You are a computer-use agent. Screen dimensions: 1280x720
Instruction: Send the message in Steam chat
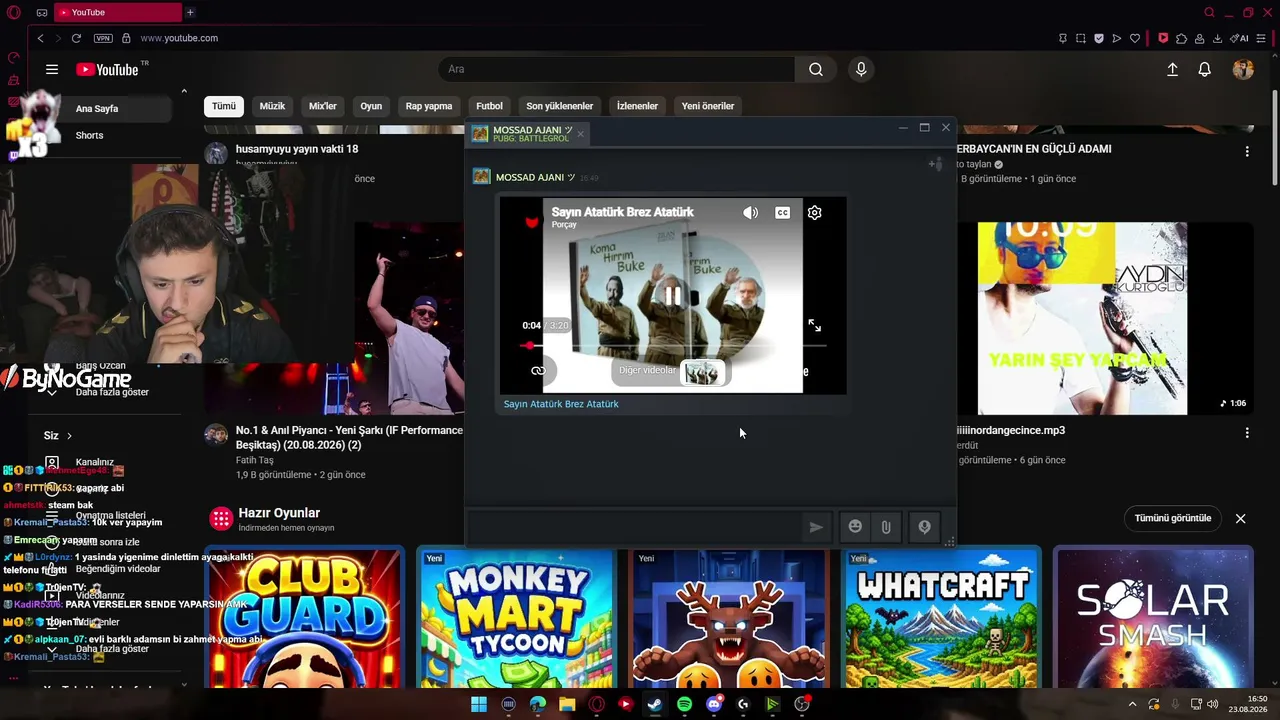point(816,527)
